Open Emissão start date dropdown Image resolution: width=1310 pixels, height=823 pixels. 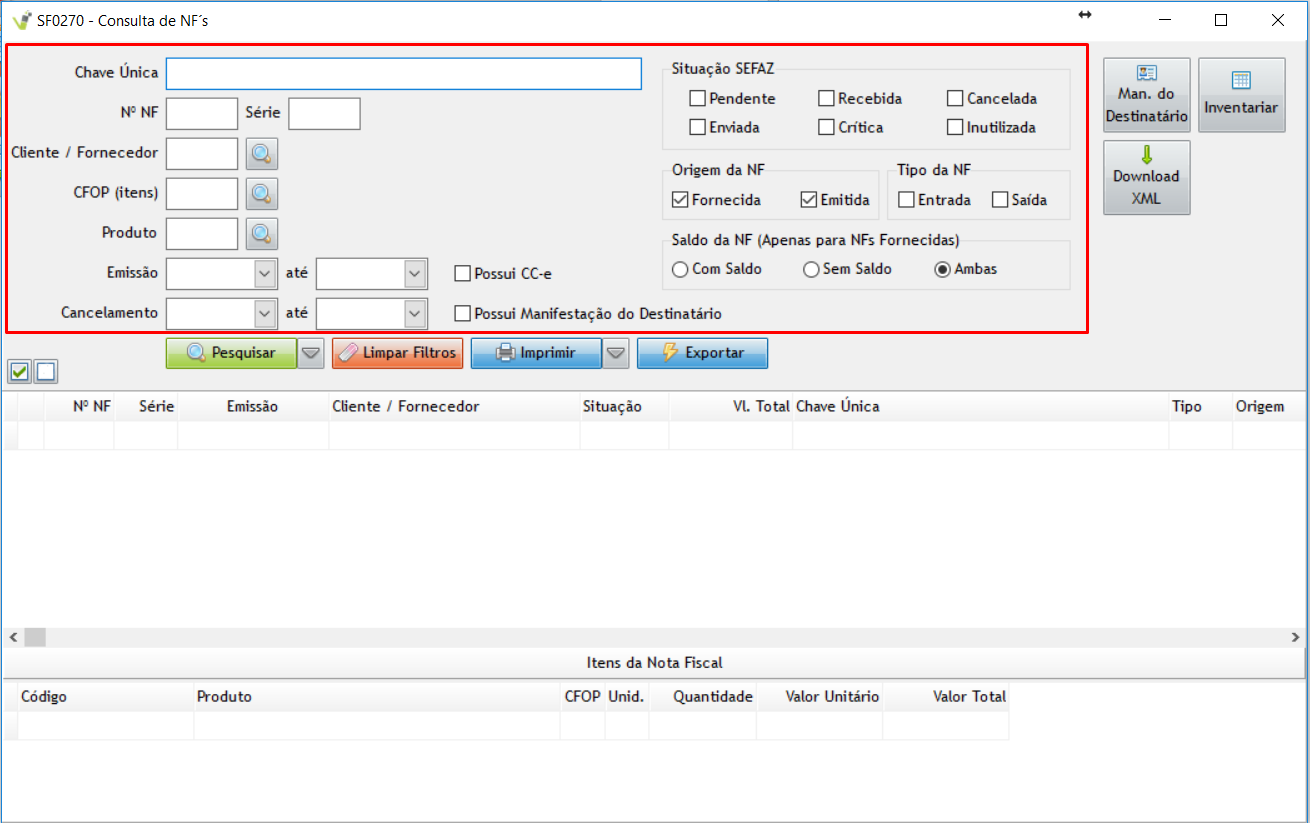click(x=265, y=273)
